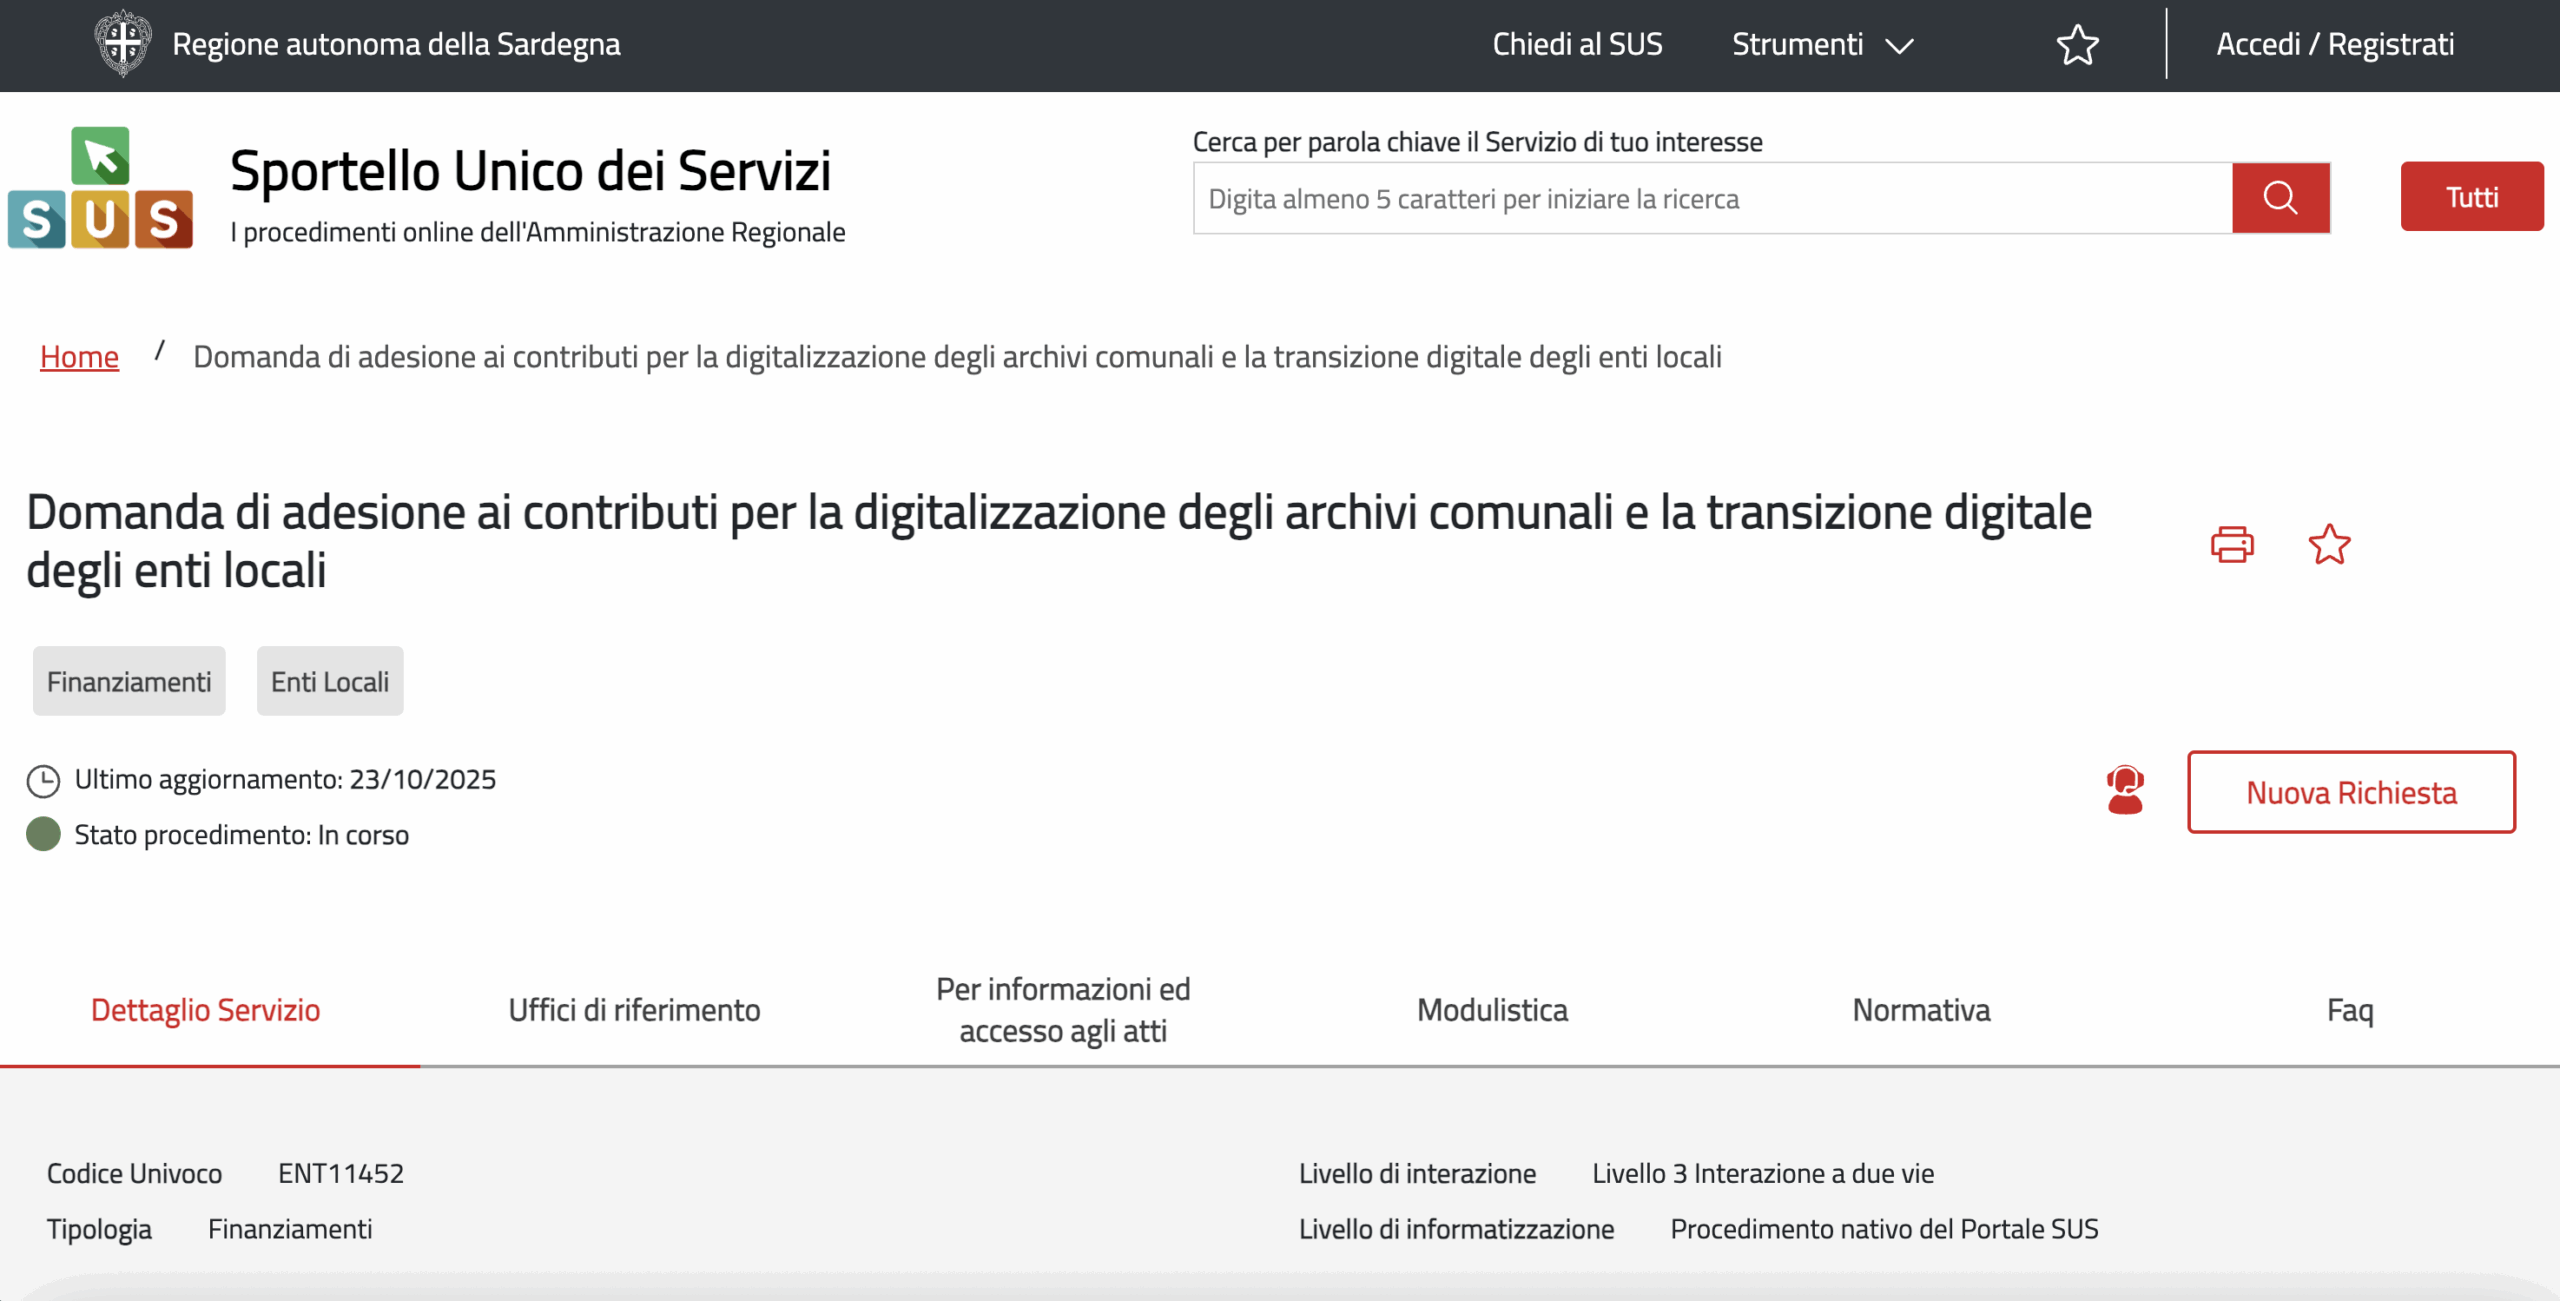The image size is (2560, 1301).
Task: Select the Finanziamenti category tag
Action: click(129, 681)
